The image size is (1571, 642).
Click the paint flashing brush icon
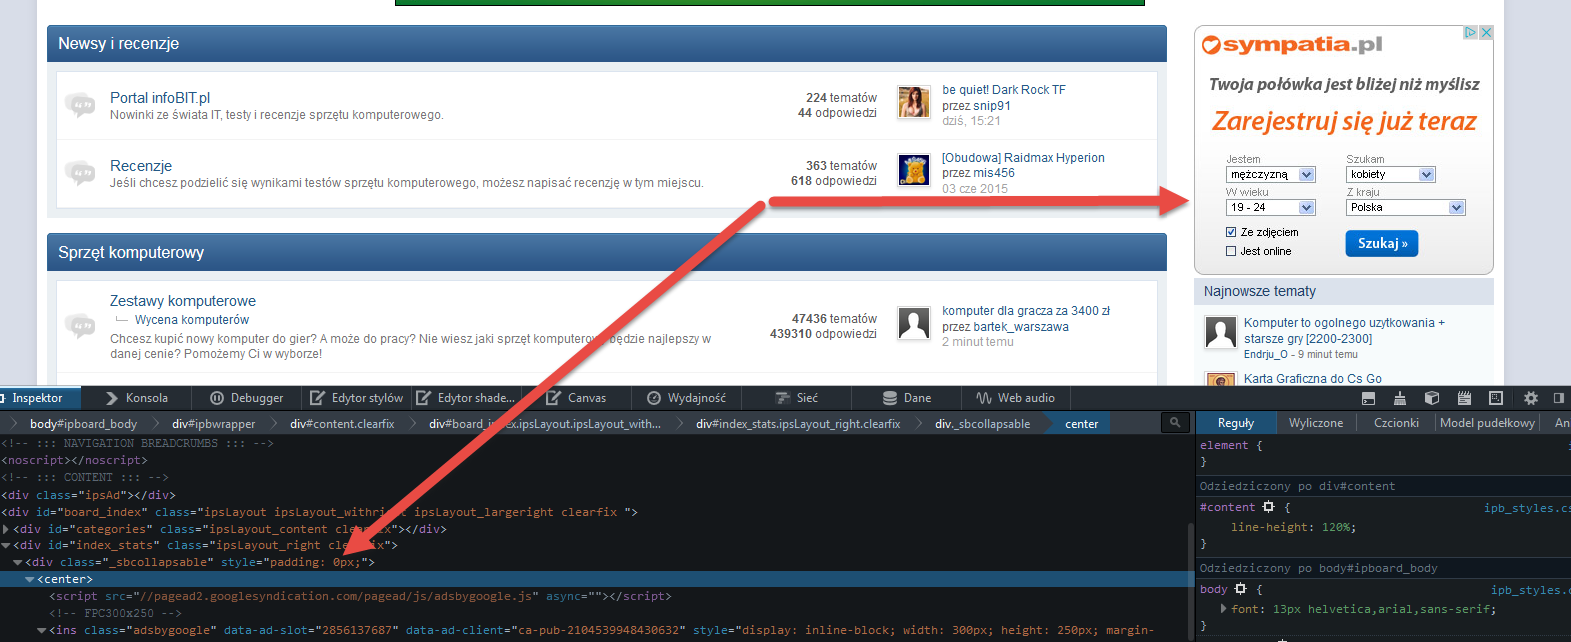coord(1400,398)
